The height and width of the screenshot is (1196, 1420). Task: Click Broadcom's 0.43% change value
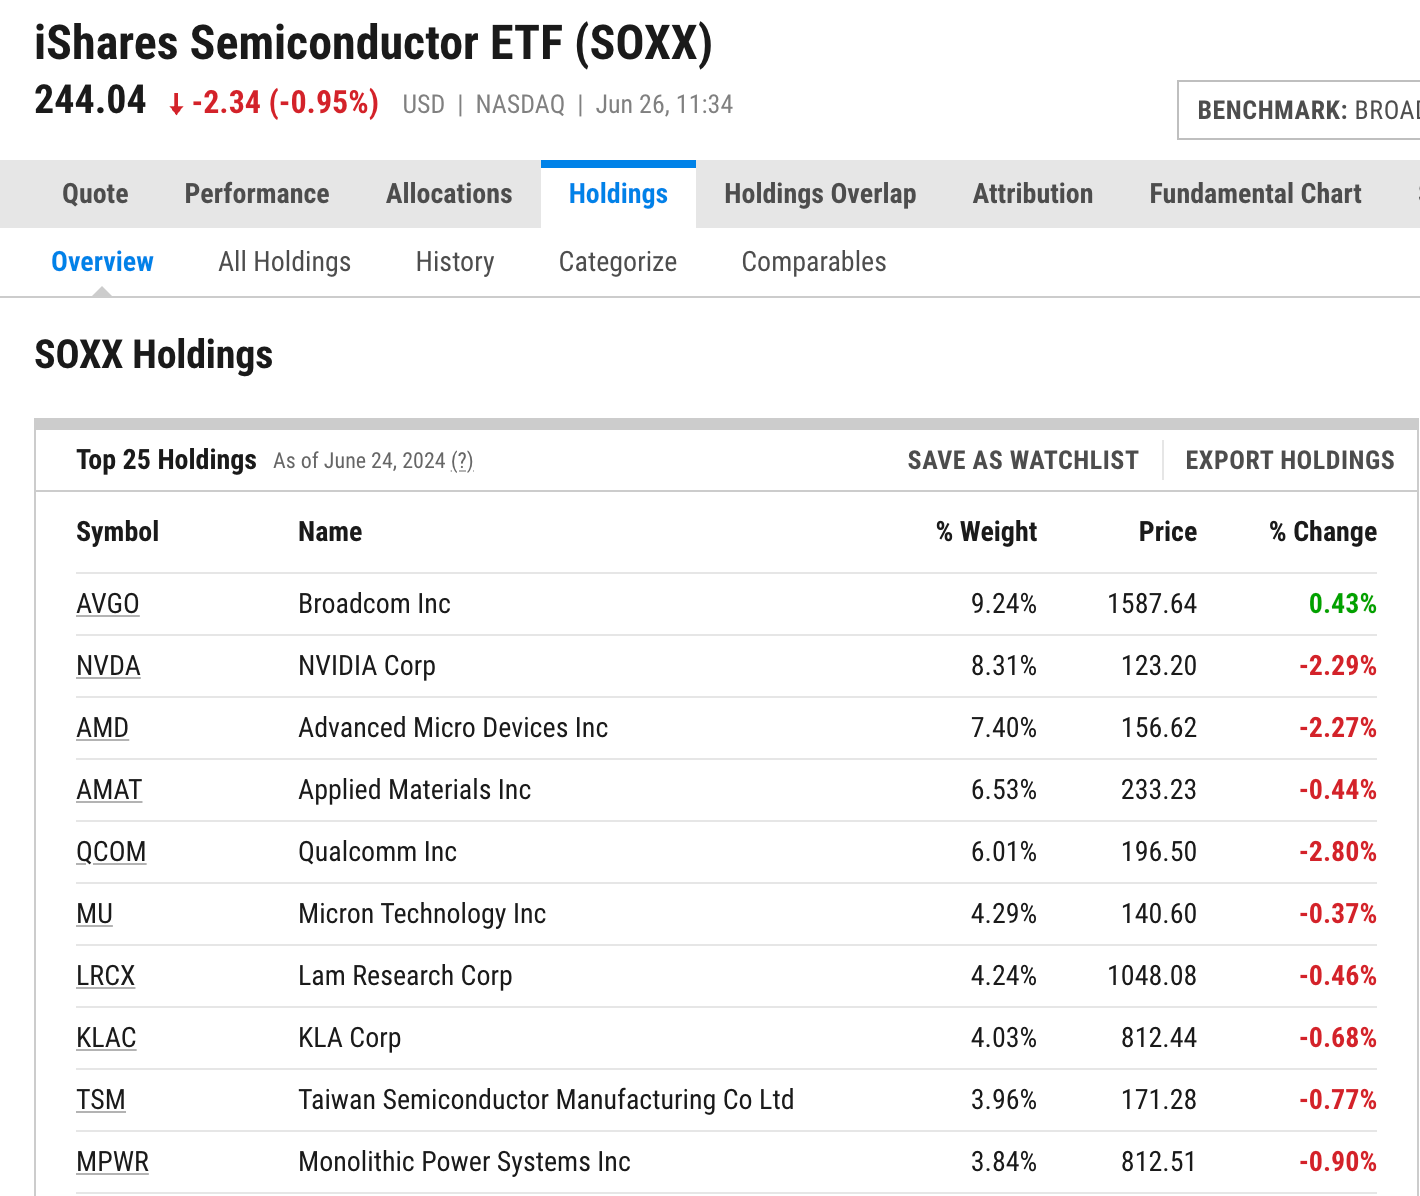tap(1343, 604)
